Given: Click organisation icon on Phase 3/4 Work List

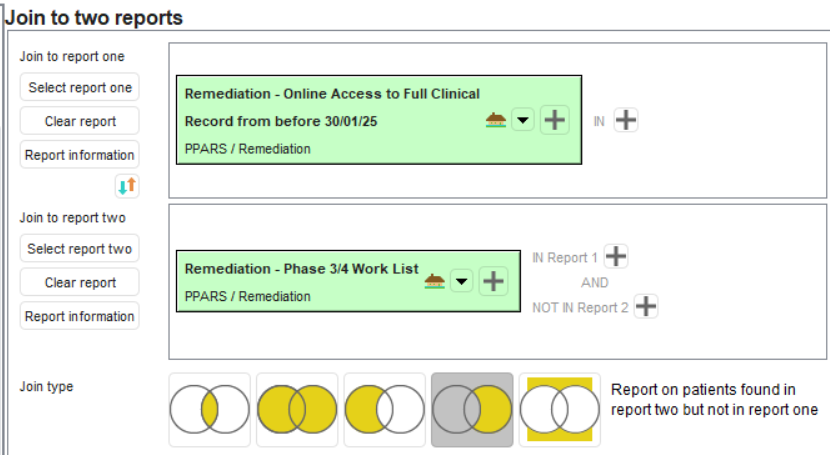Looking at the screenshot, I should pos(434,281).
